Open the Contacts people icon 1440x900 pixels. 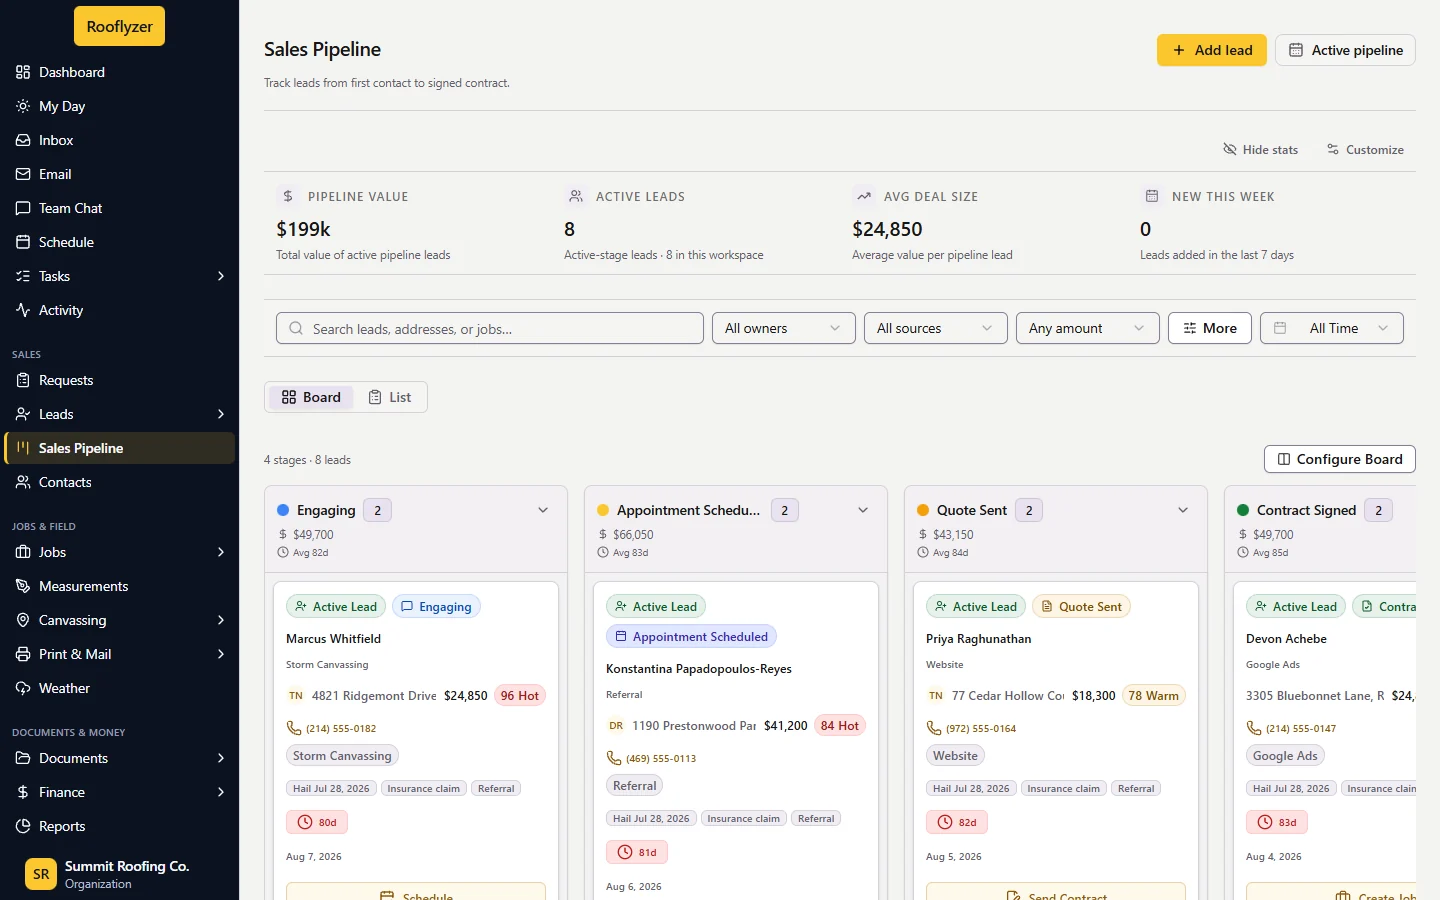(23, 482)
